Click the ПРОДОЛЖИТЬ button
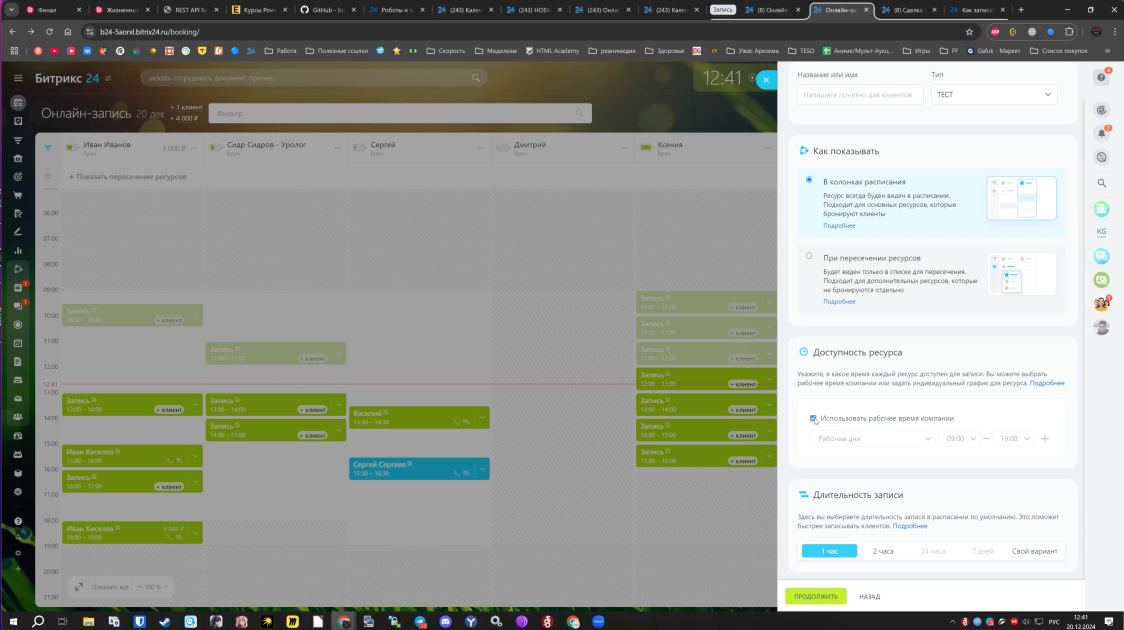The height and width of the screenshot is (630, 1124). coord(816,596)
